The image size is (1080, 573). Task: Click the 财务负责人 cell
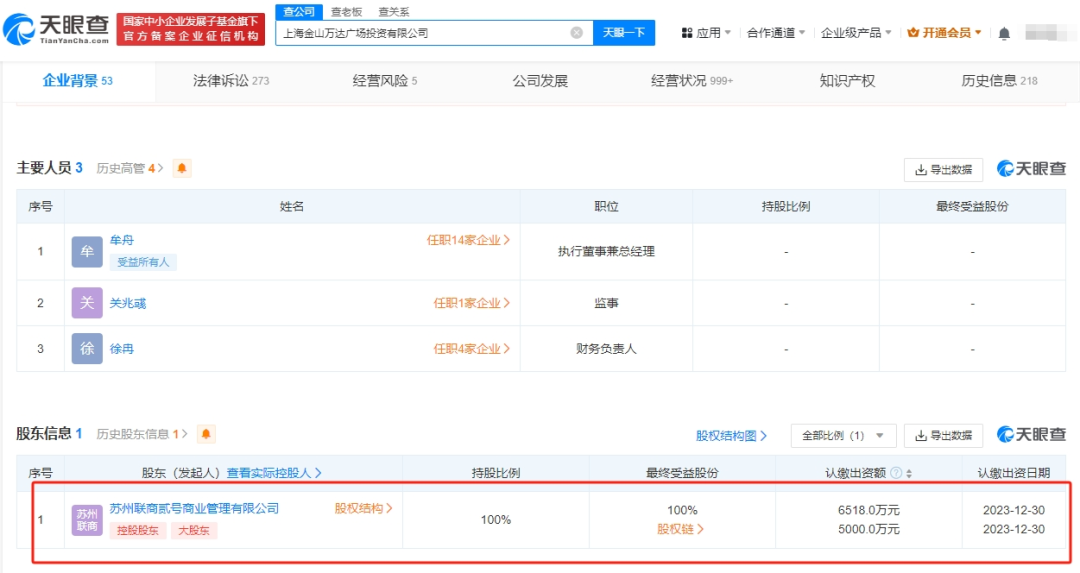pyautogui.click(x=606, y=348)
